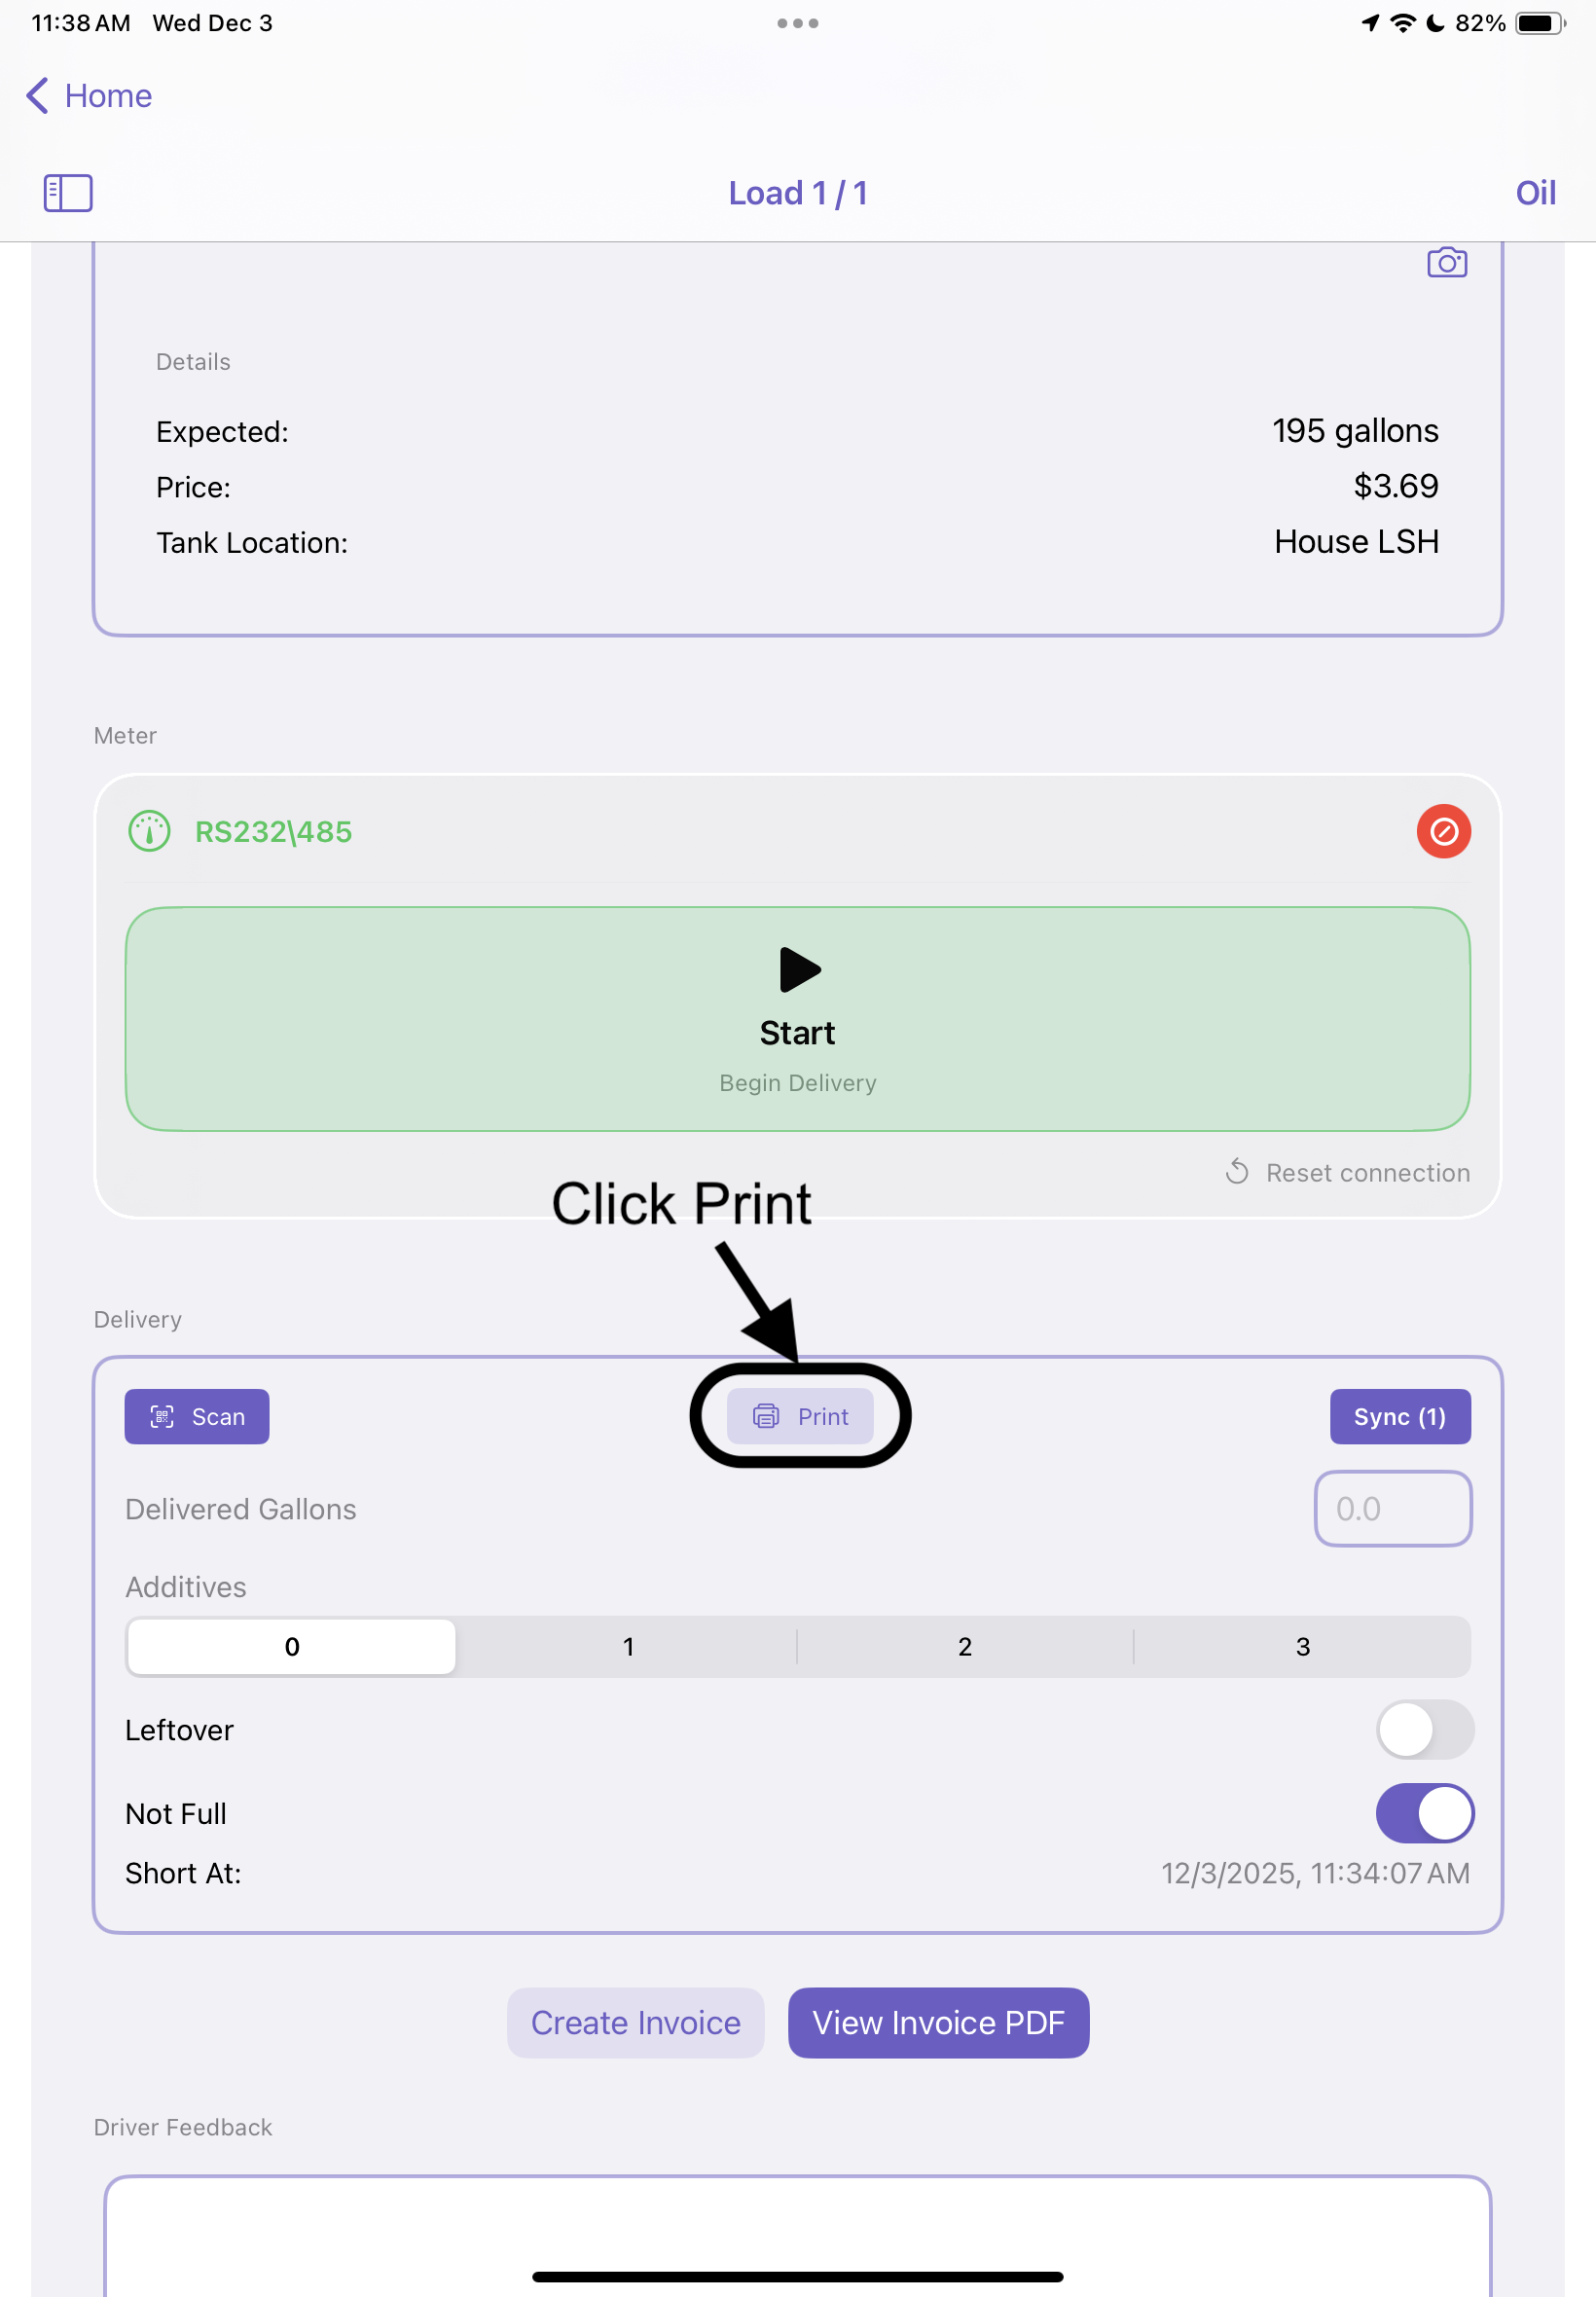1596x2297 pixels.
Task: Click the Reset connection refresh icon
Action: [1237, 1172]
